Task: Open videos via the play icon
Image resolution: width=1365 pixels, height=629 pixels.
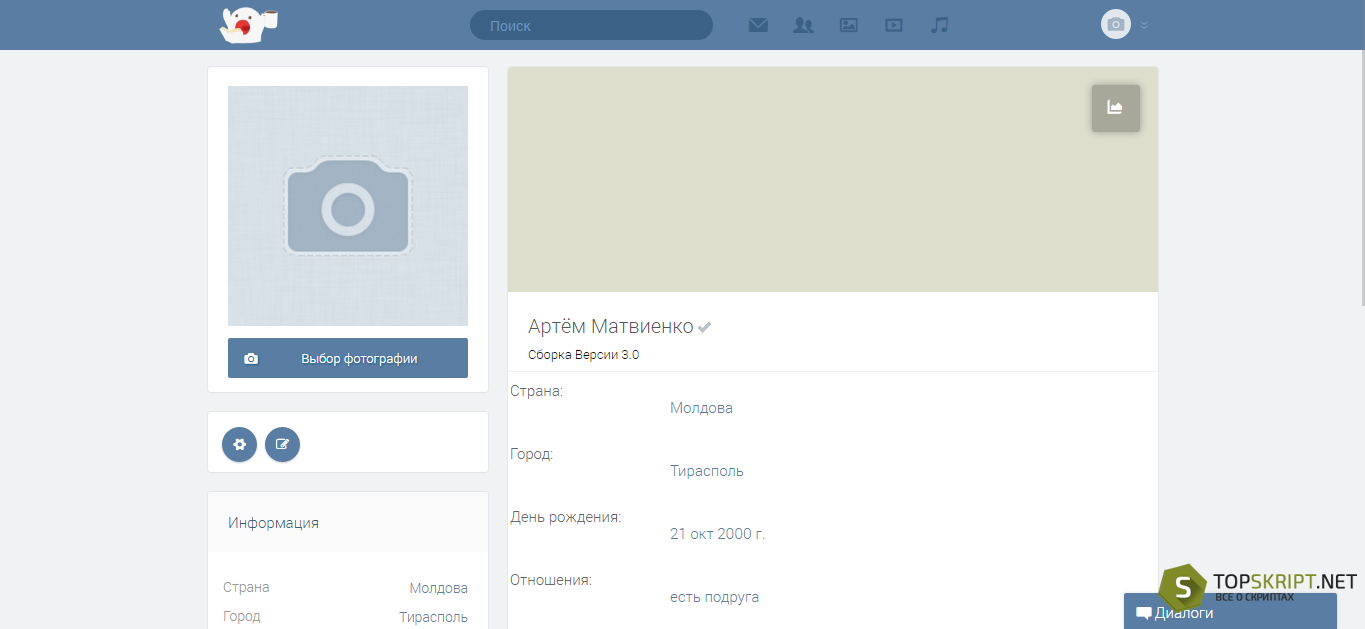Action: 893,25
